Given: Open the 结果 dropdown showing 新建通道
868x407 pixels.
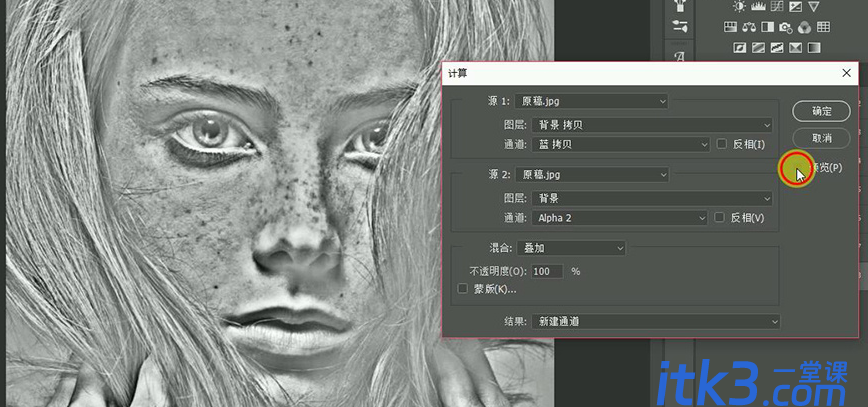Looking at the screenshot, I should pyautogui.click(x=655, y=321).
